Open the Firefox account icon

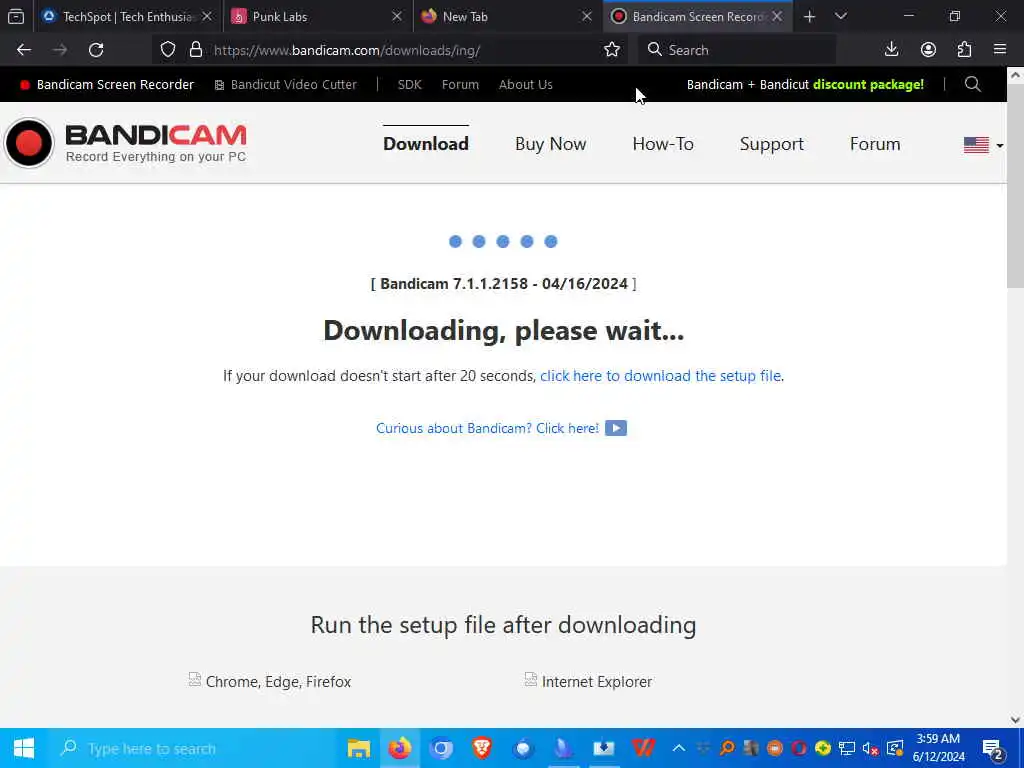928,50
